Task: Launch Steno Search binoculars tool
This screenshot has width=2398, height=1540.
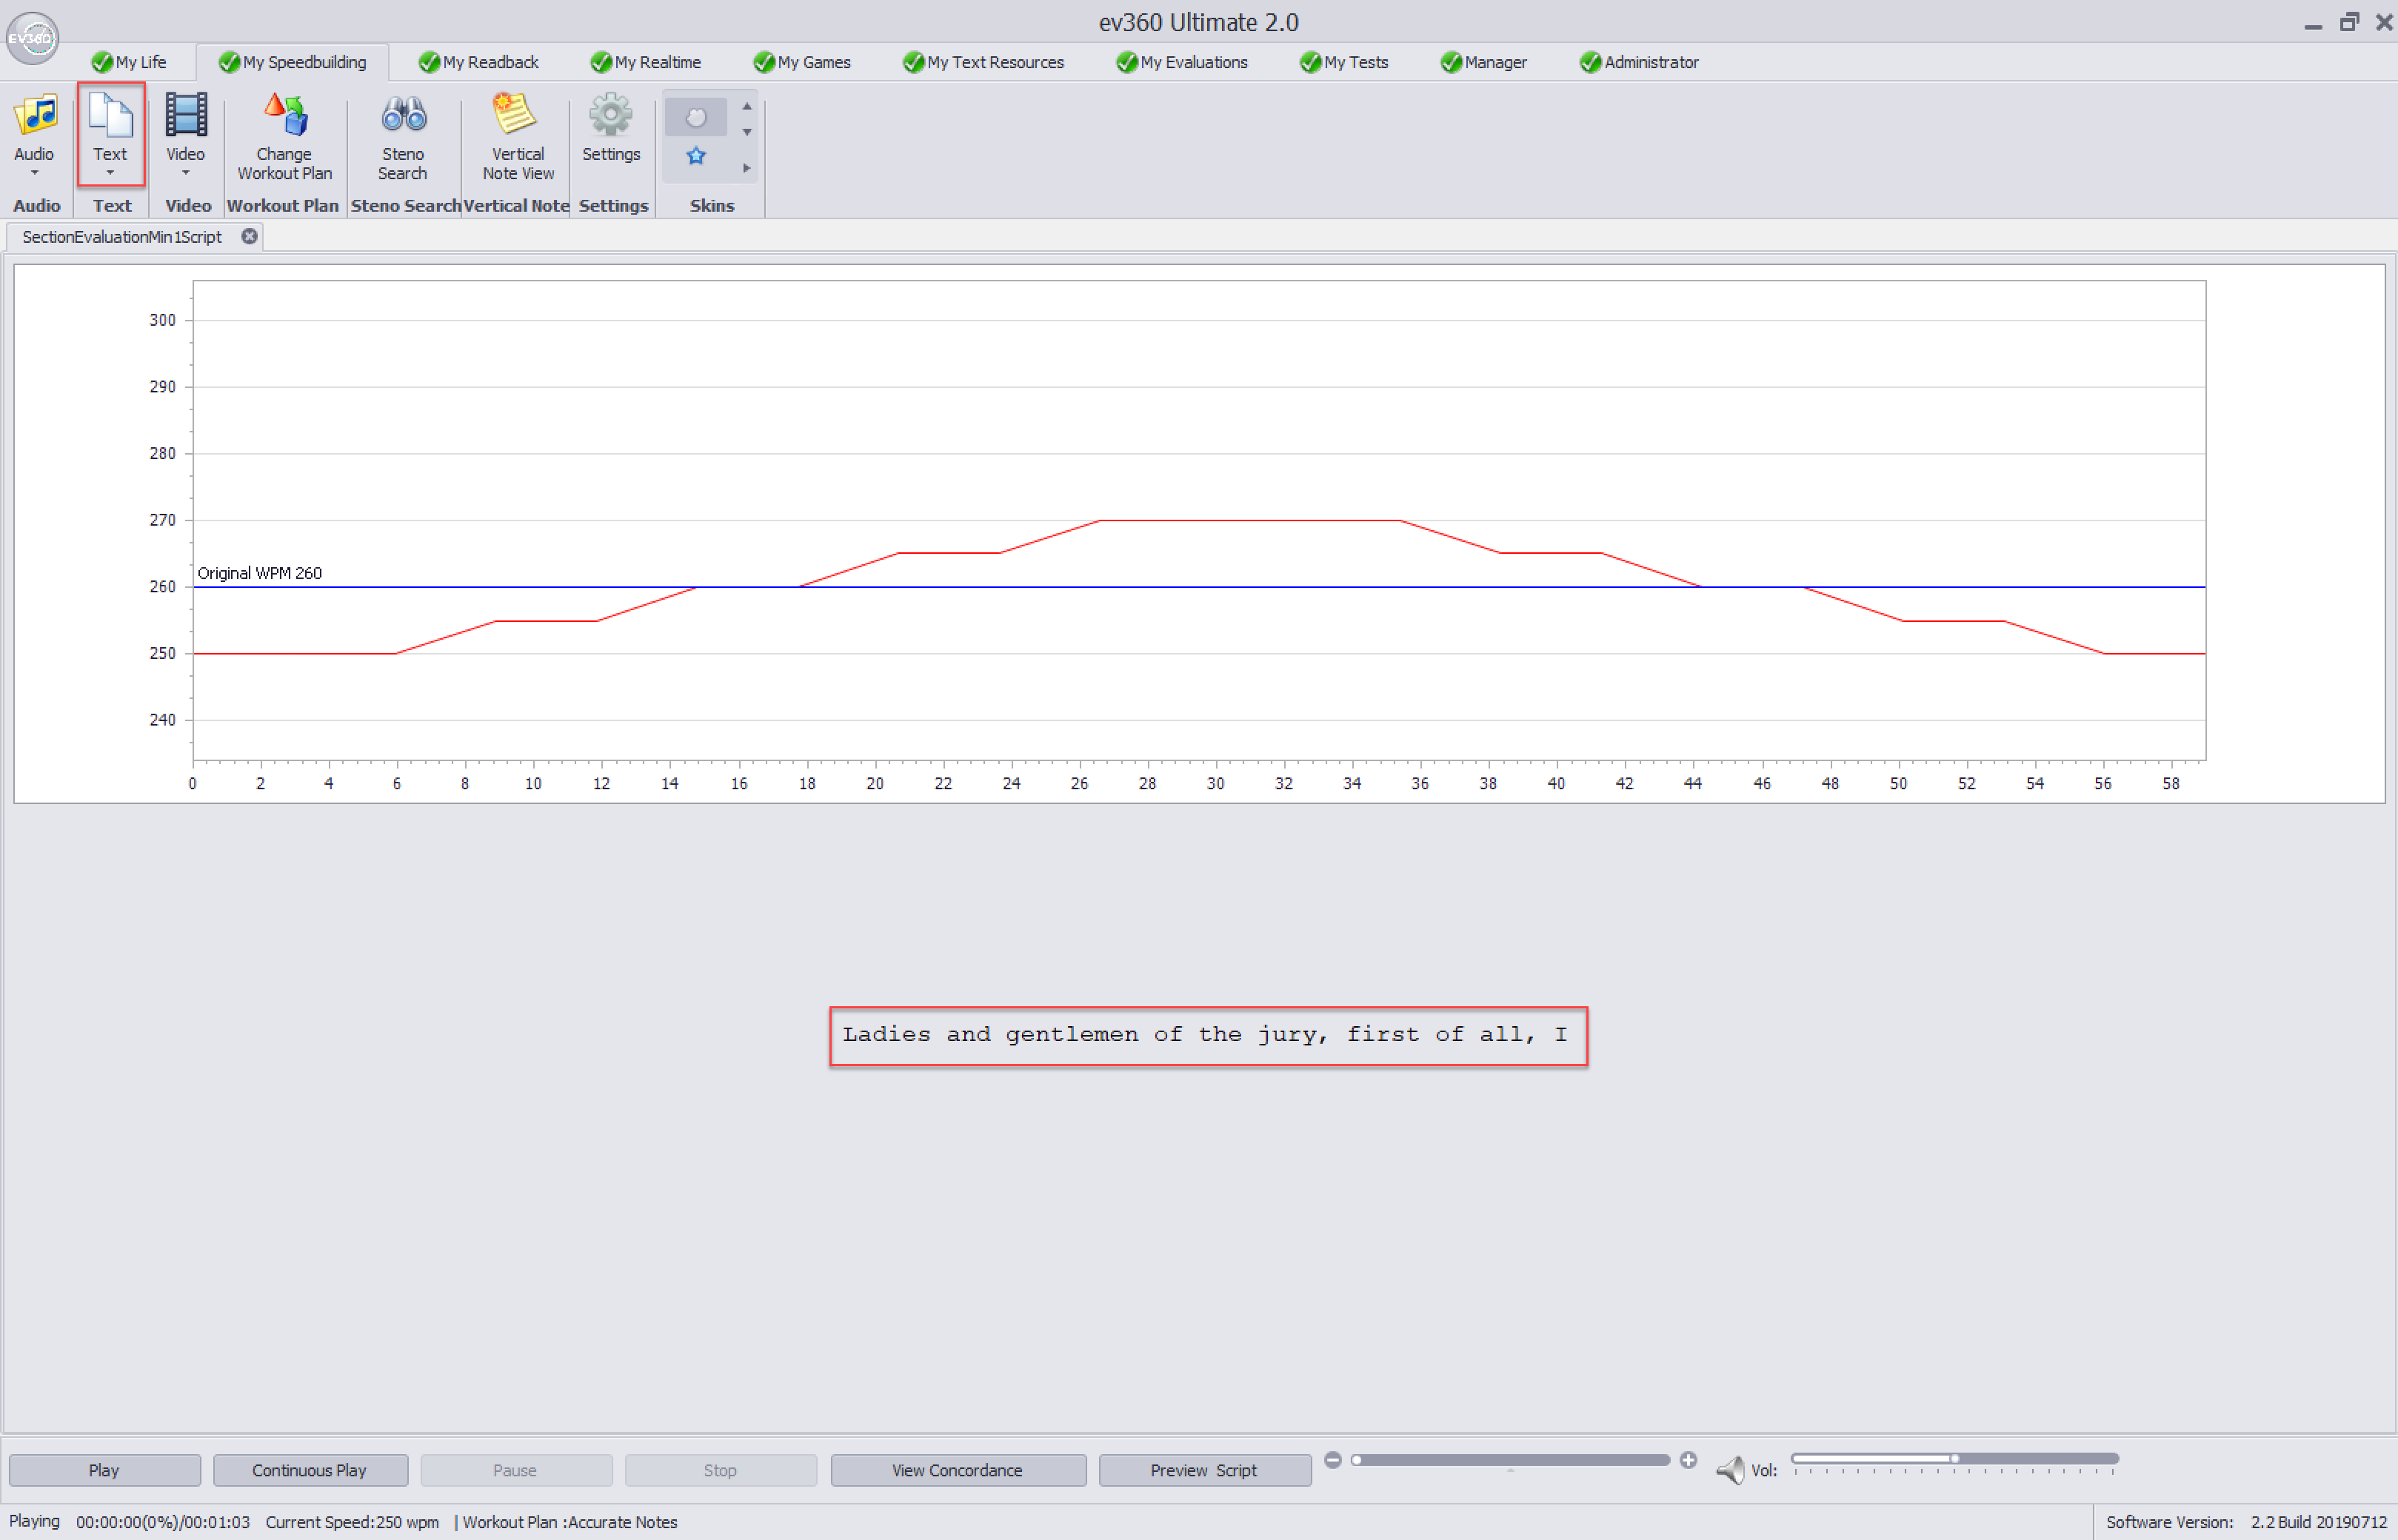Action: 403,137
